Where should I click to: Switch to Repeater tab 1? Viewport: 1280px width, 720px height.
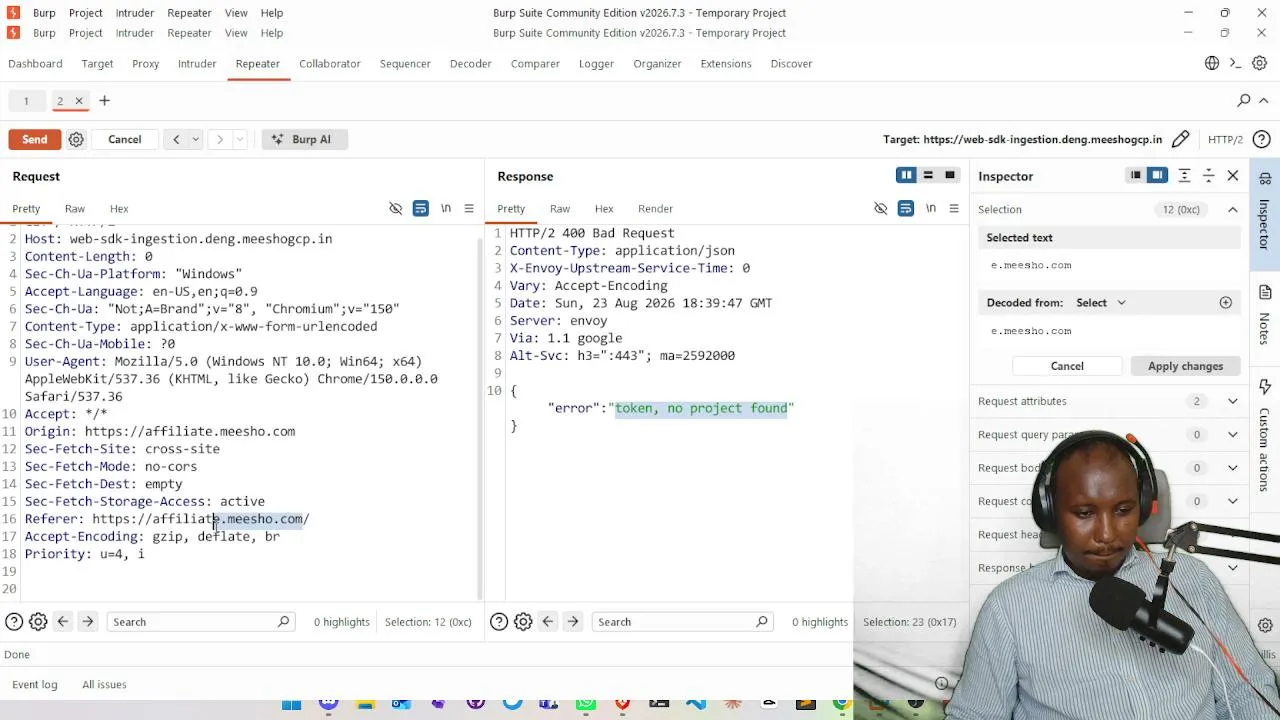26,101
